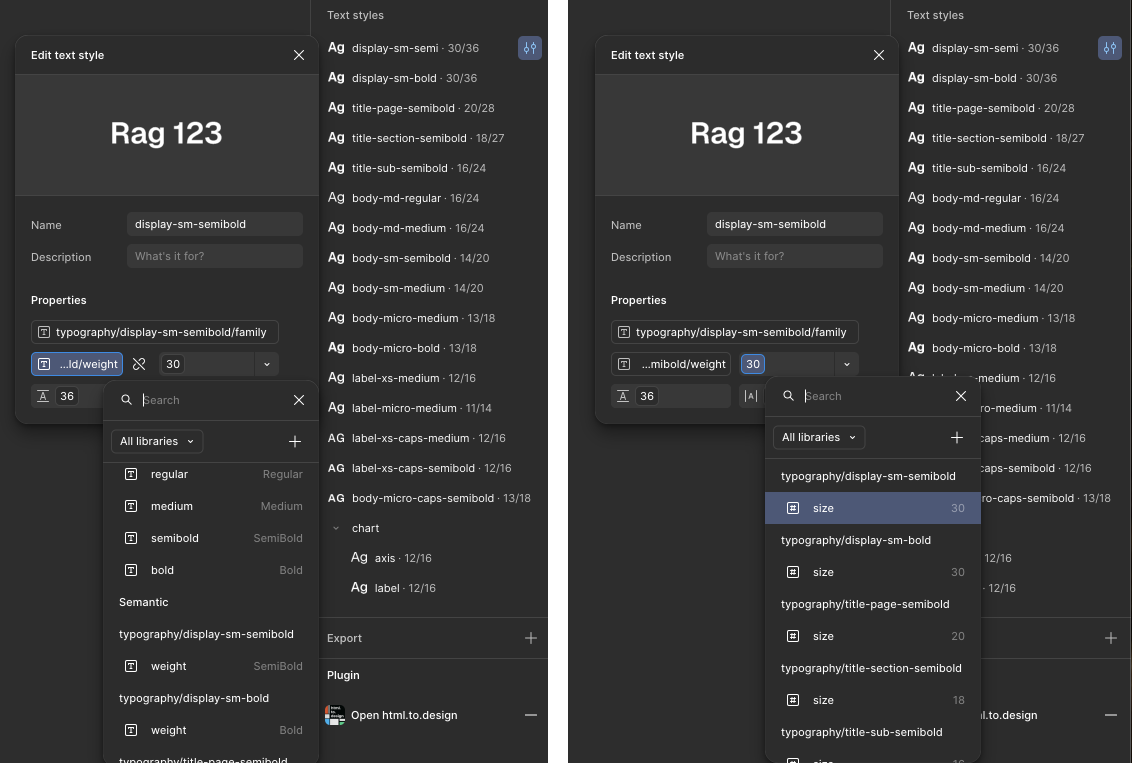Click the html.to.design plugin icon
1132x763 pixels.
tap(335, 715)
